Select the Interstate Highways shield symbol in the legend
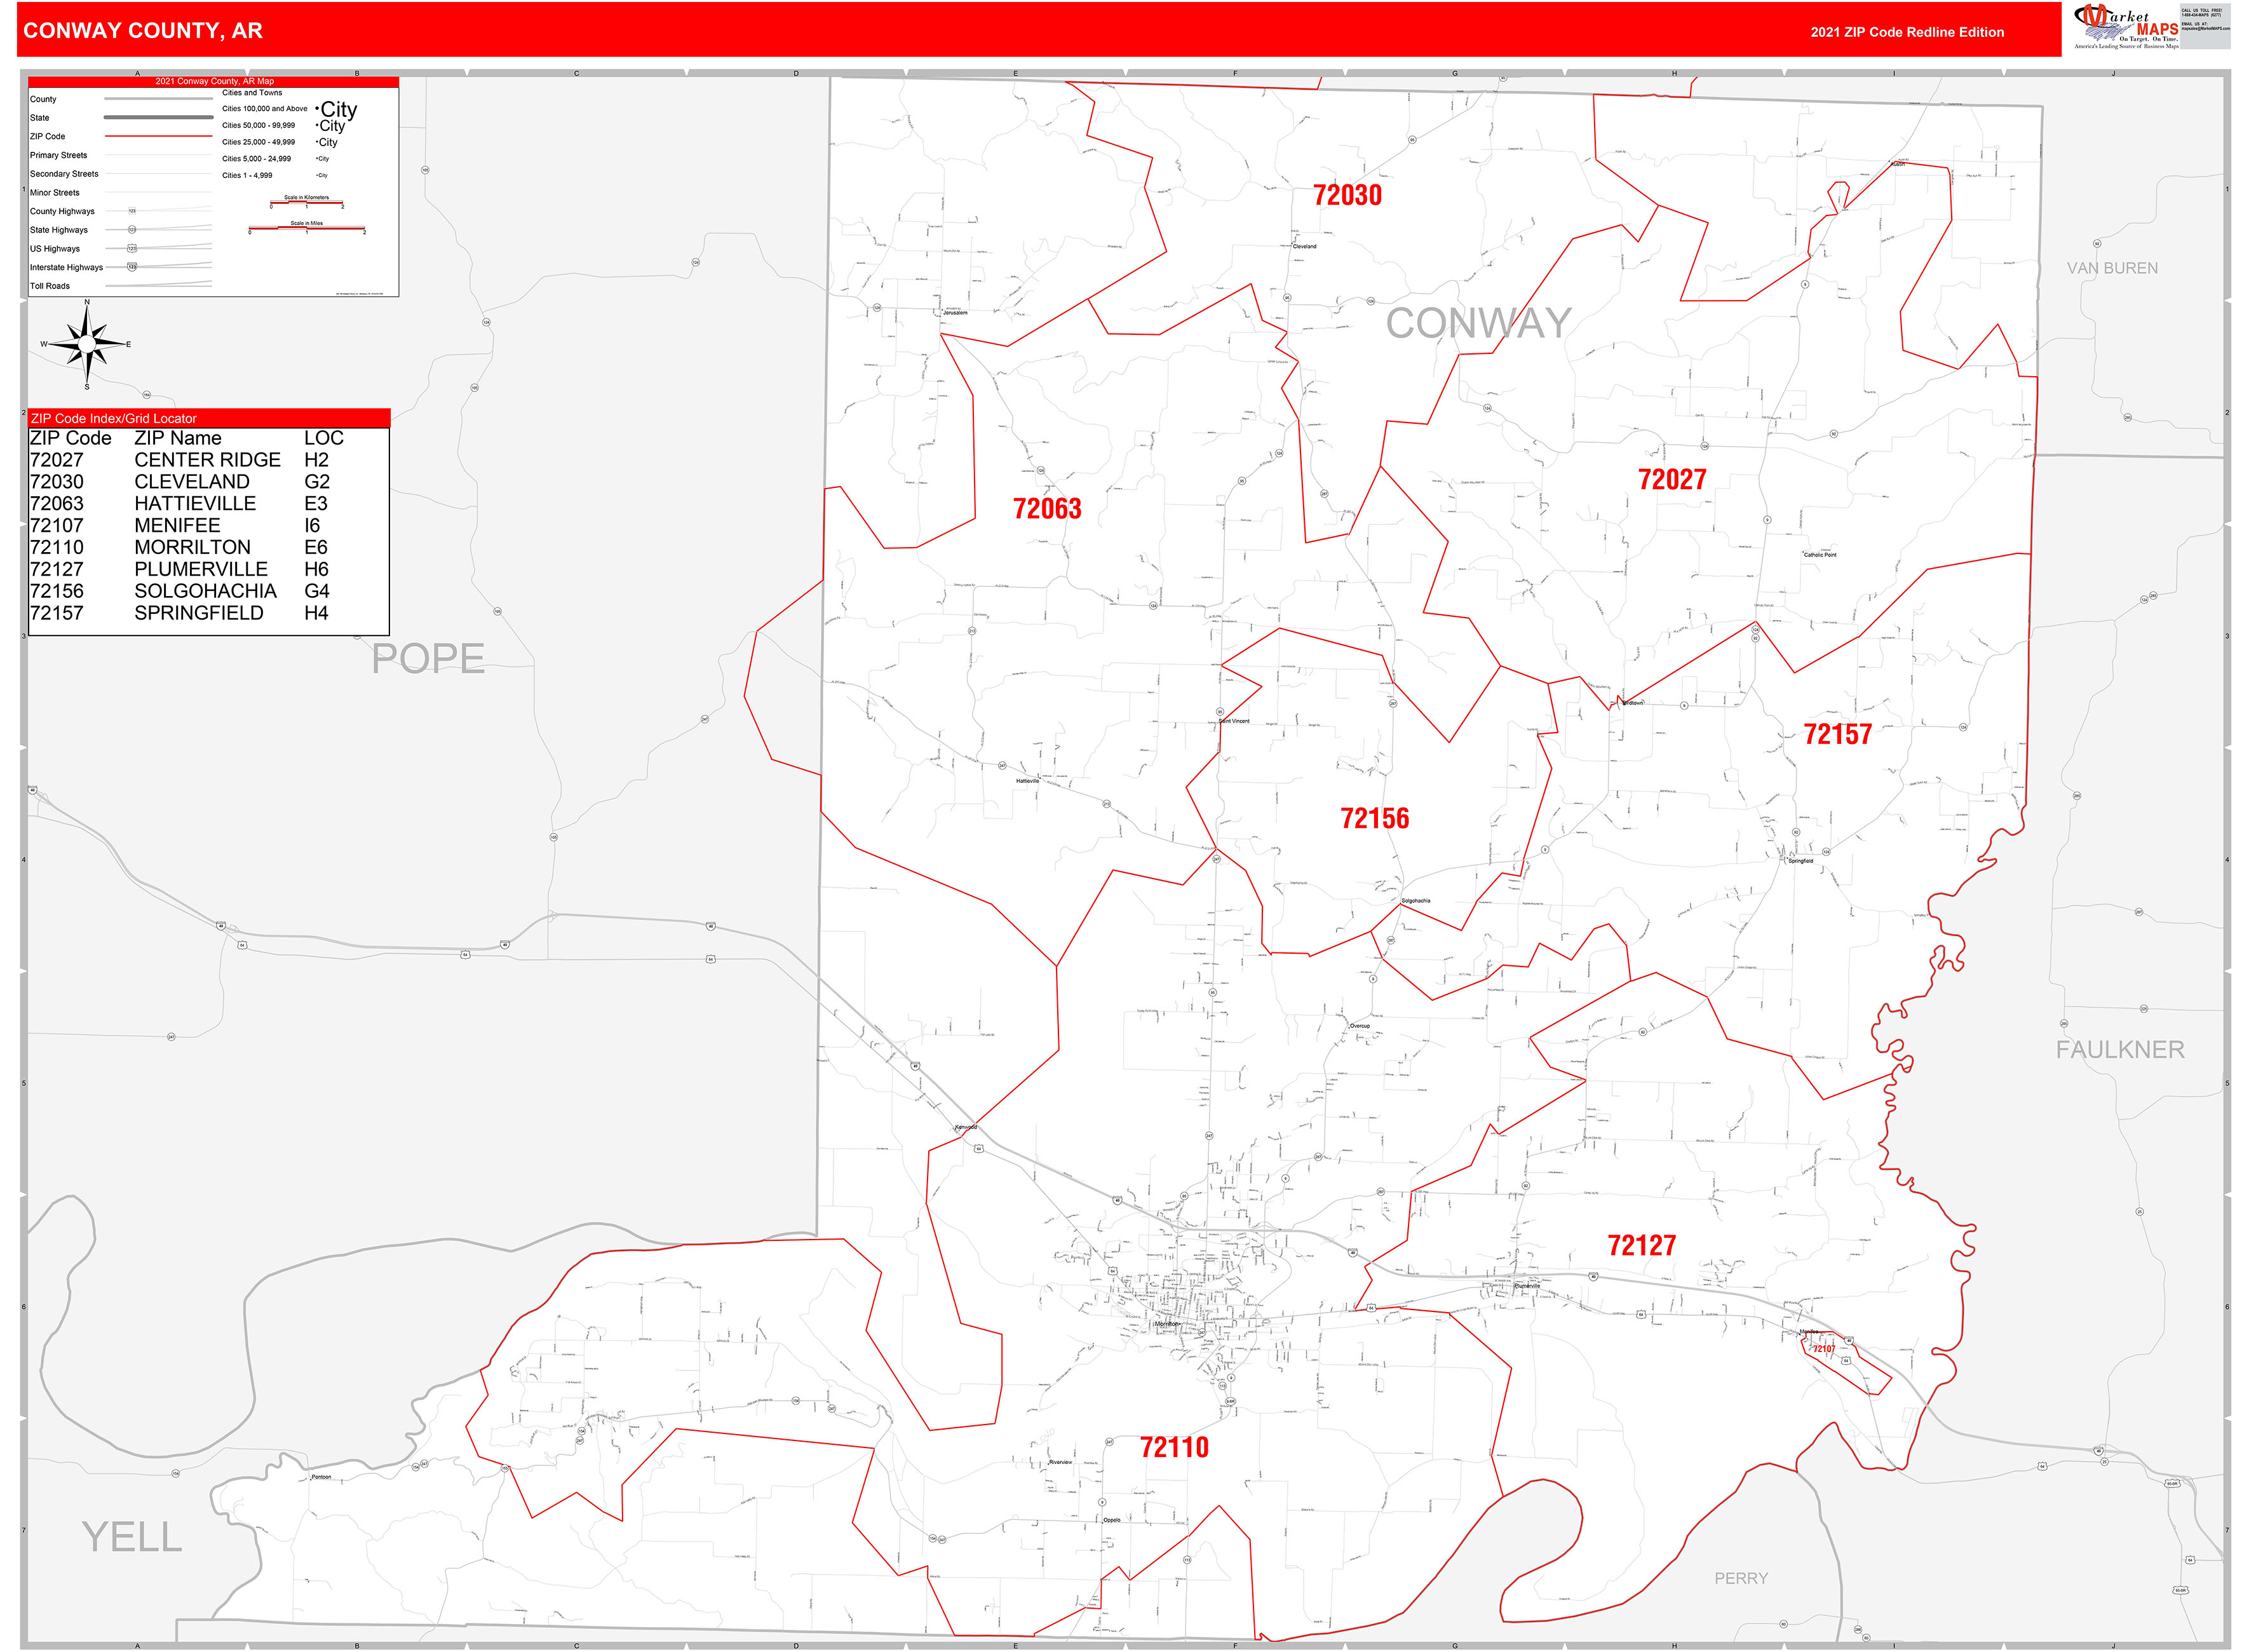Image resolution: width=2242 pixels, height=1652 pixels. [x=132, y=267]
